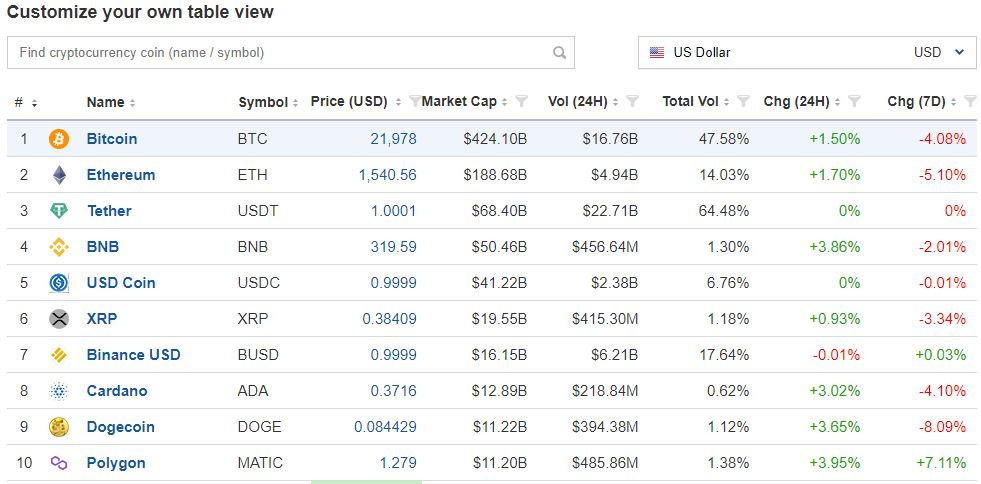Image resolution: width=981 pixels, height=484 pixels.
Task: Open the Cardano link
Action: click(117, 391)
